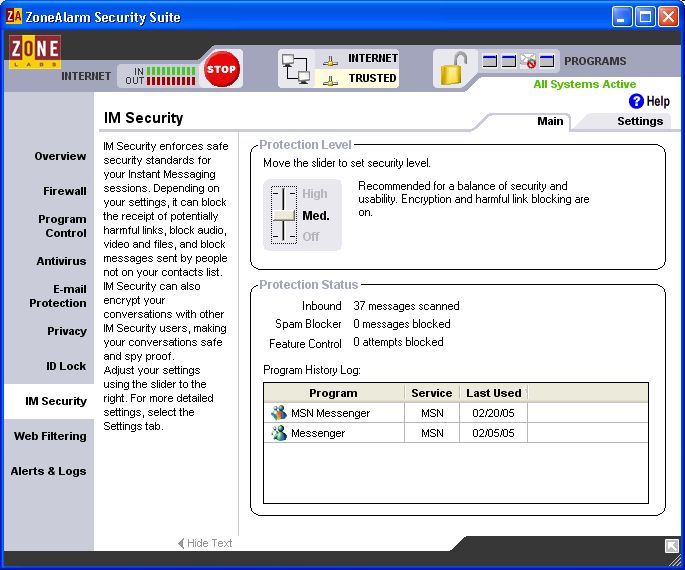
Task: Click the PROGRAMS label
Action: point(595,61)
